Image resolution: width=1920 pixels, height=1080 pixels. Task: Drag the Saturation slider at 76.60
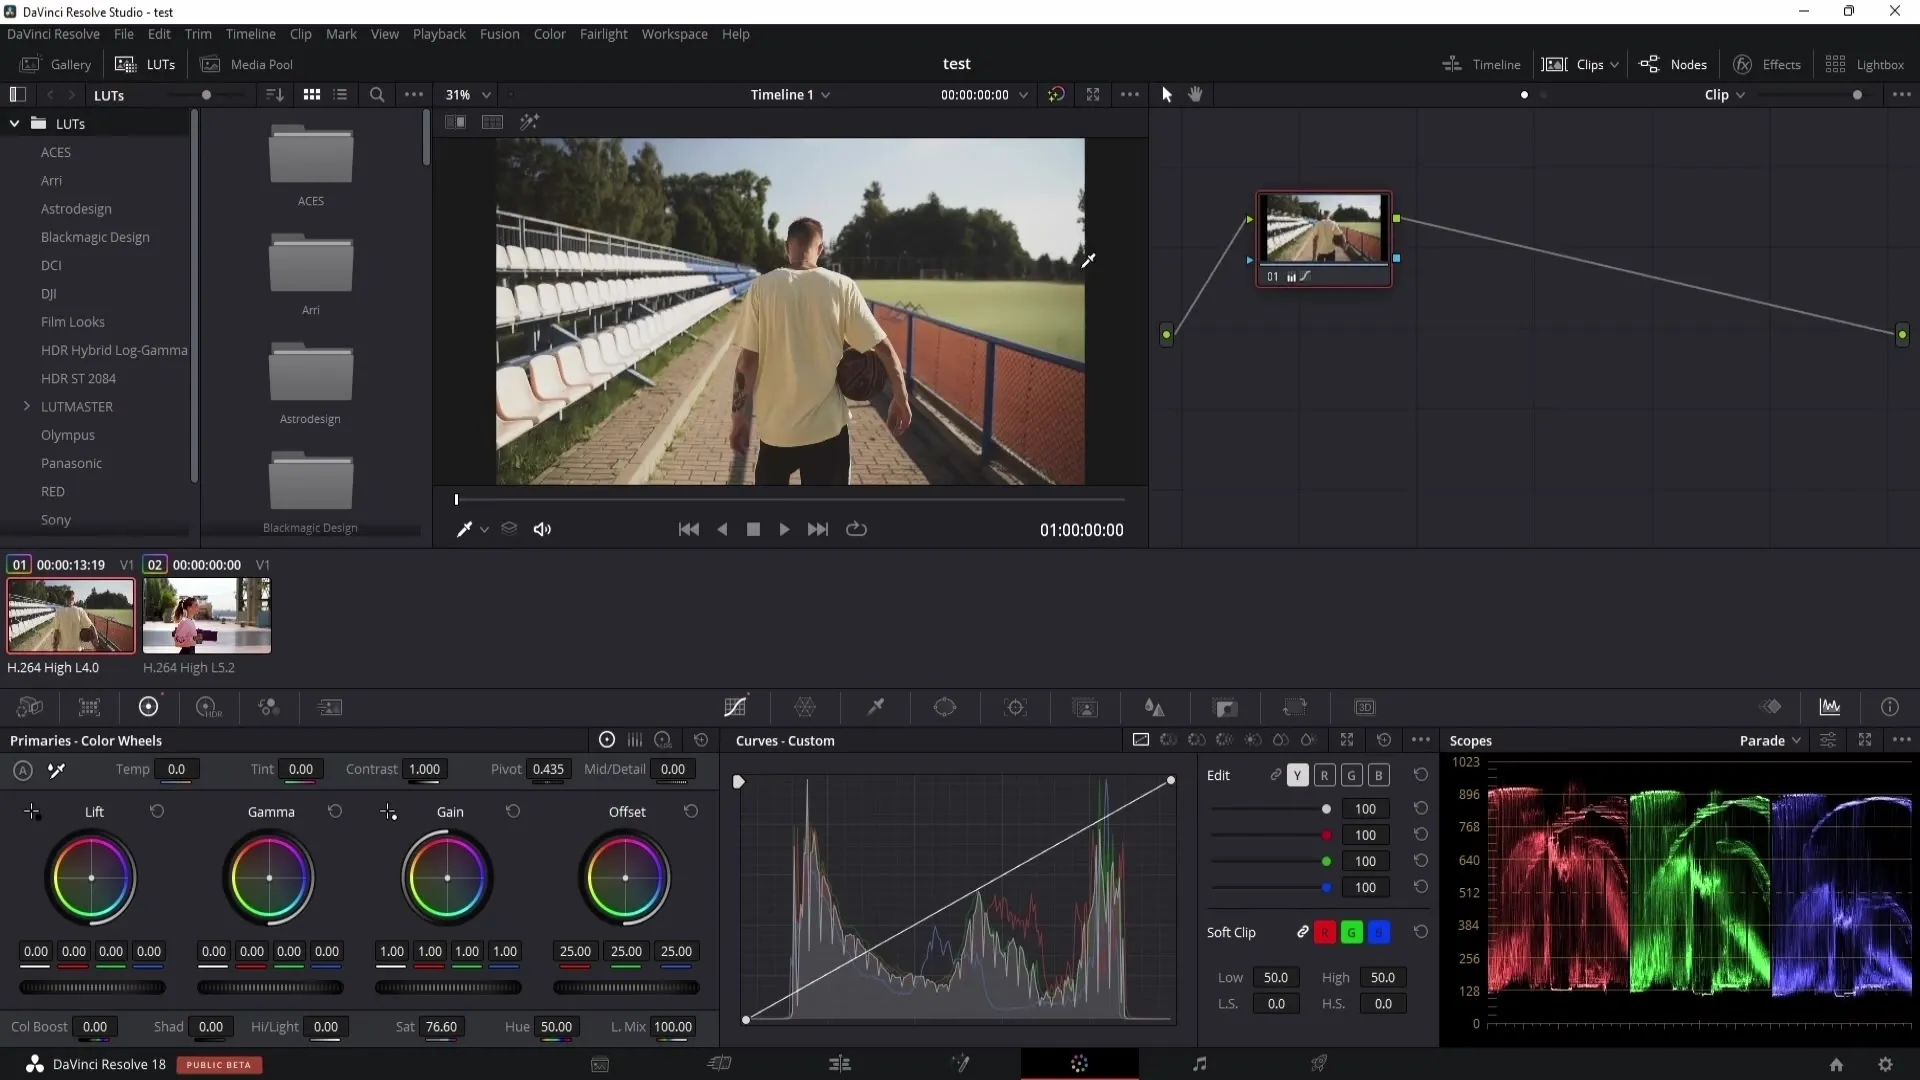442,1026
